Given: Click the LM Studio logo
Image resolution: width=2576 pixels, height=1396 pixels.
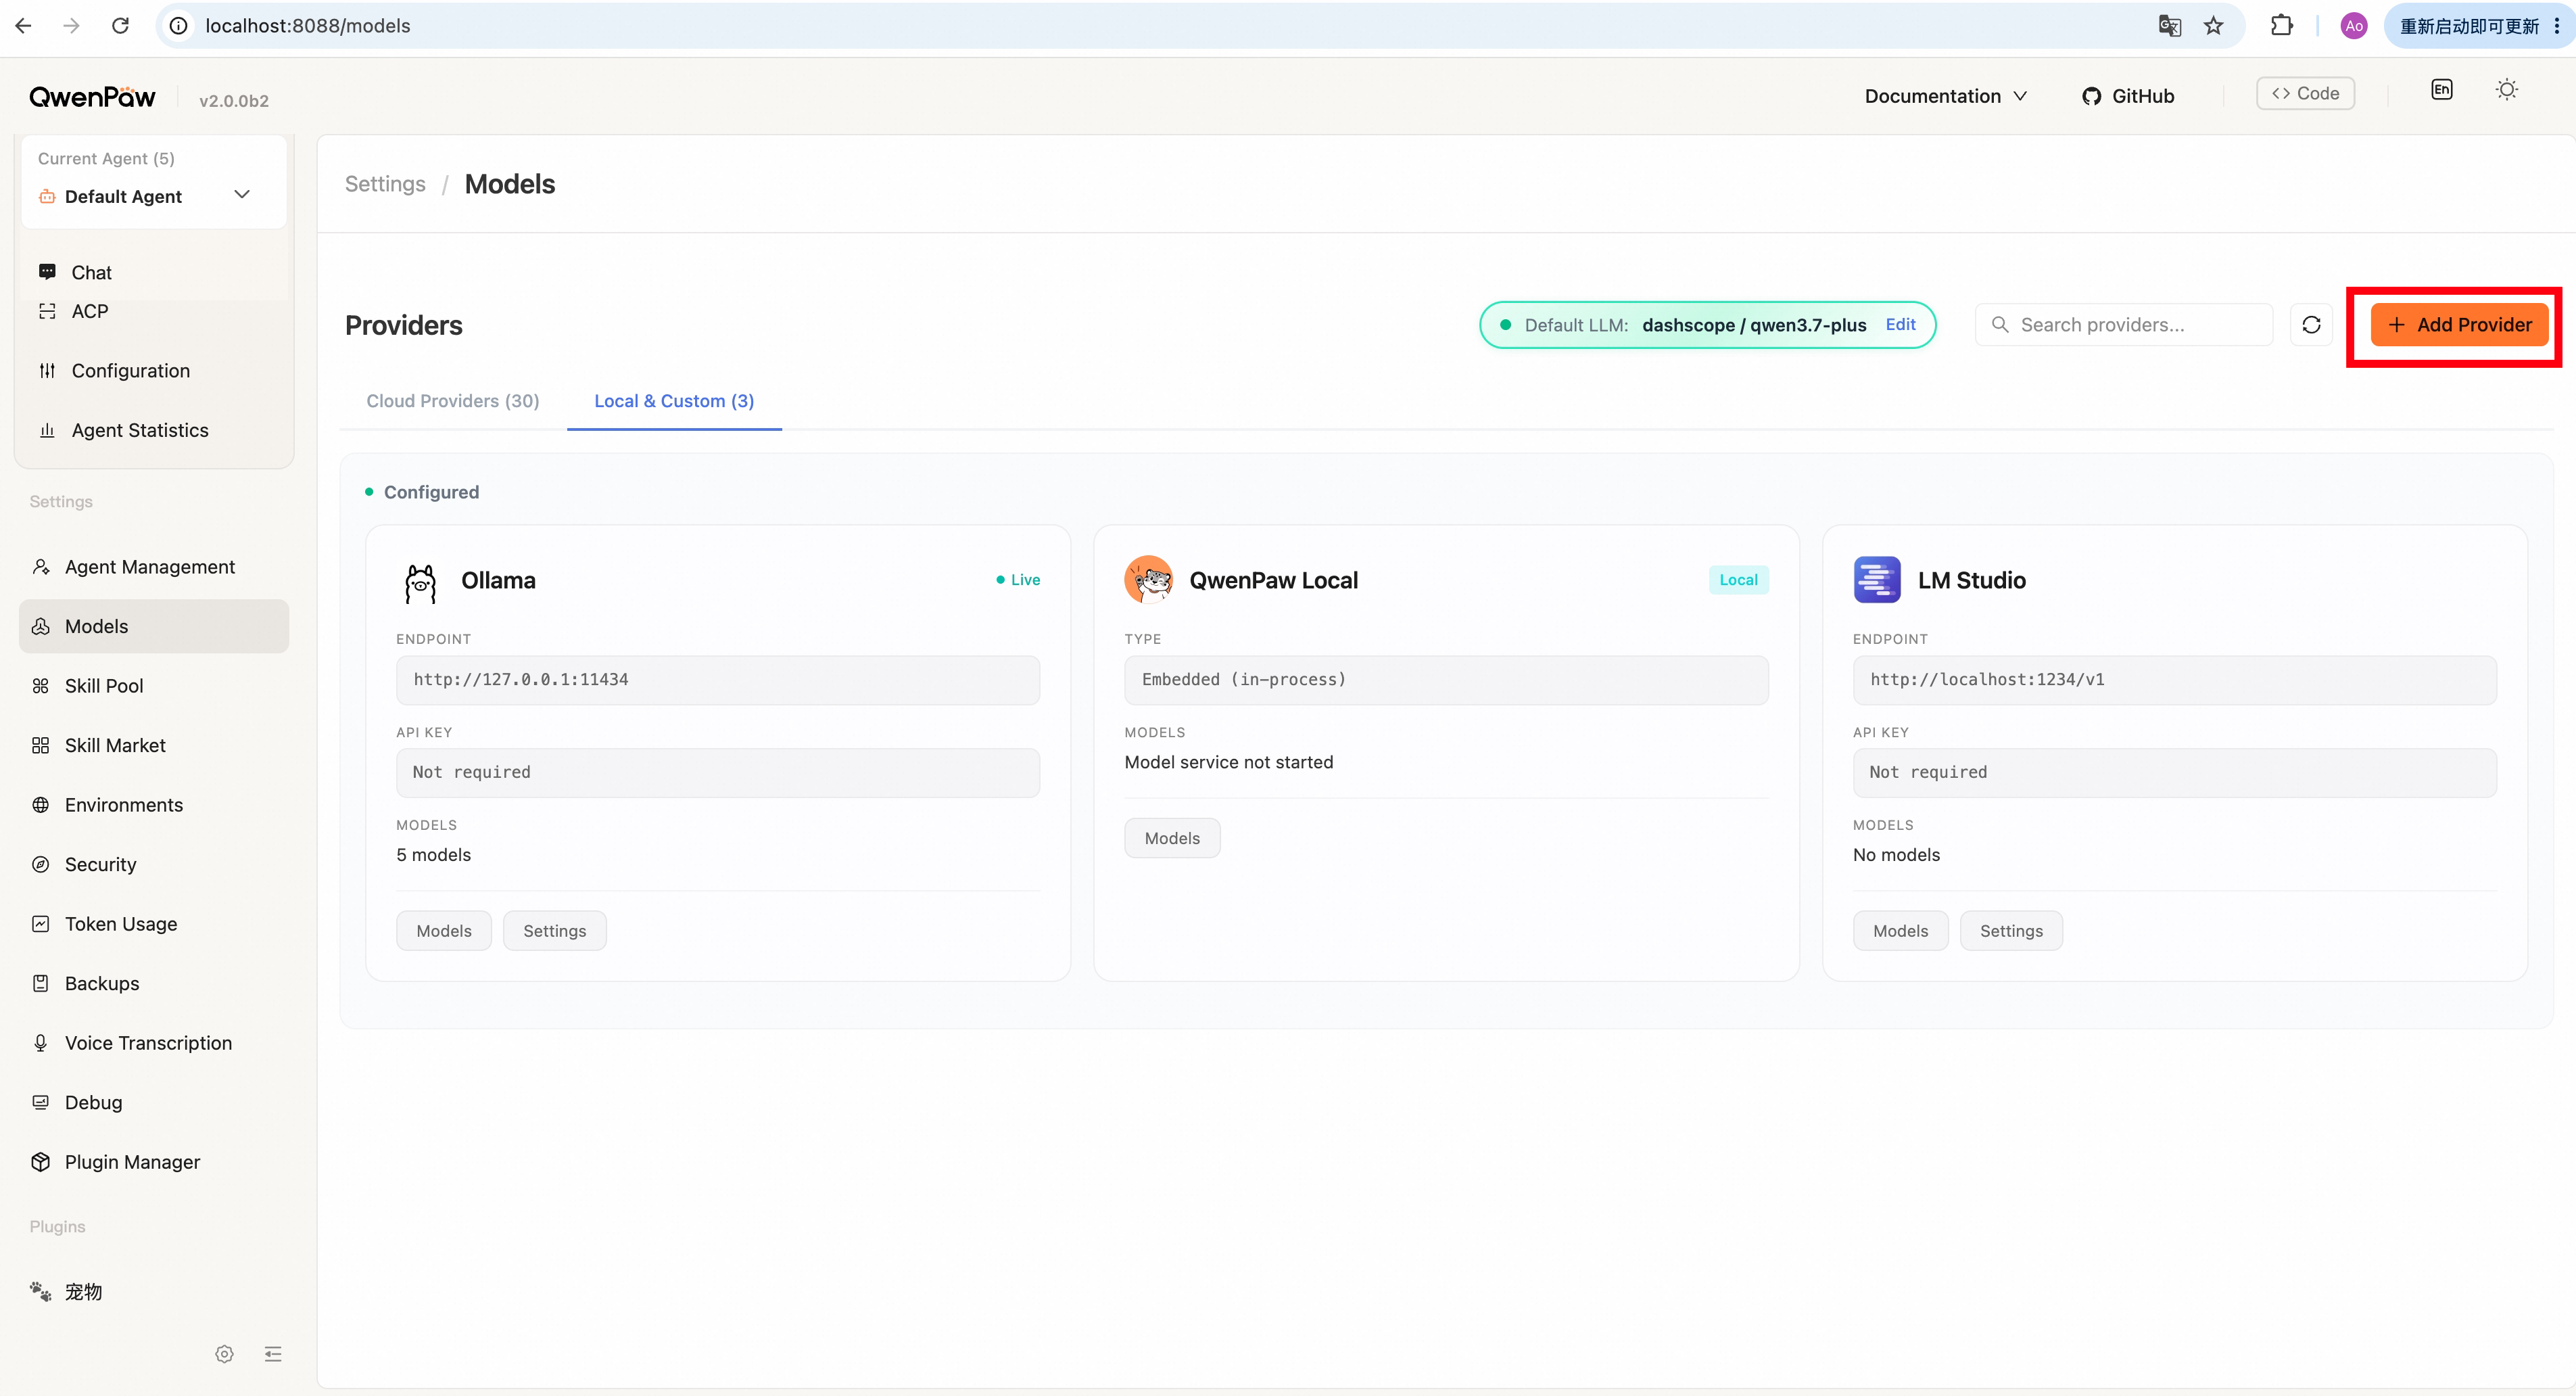Looking at the screenshot, I should coord(1877,580).
